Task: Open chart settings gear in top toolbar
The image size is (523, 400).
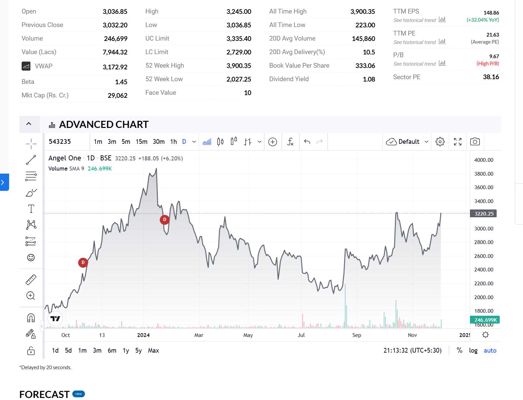Action: point(440,142)
